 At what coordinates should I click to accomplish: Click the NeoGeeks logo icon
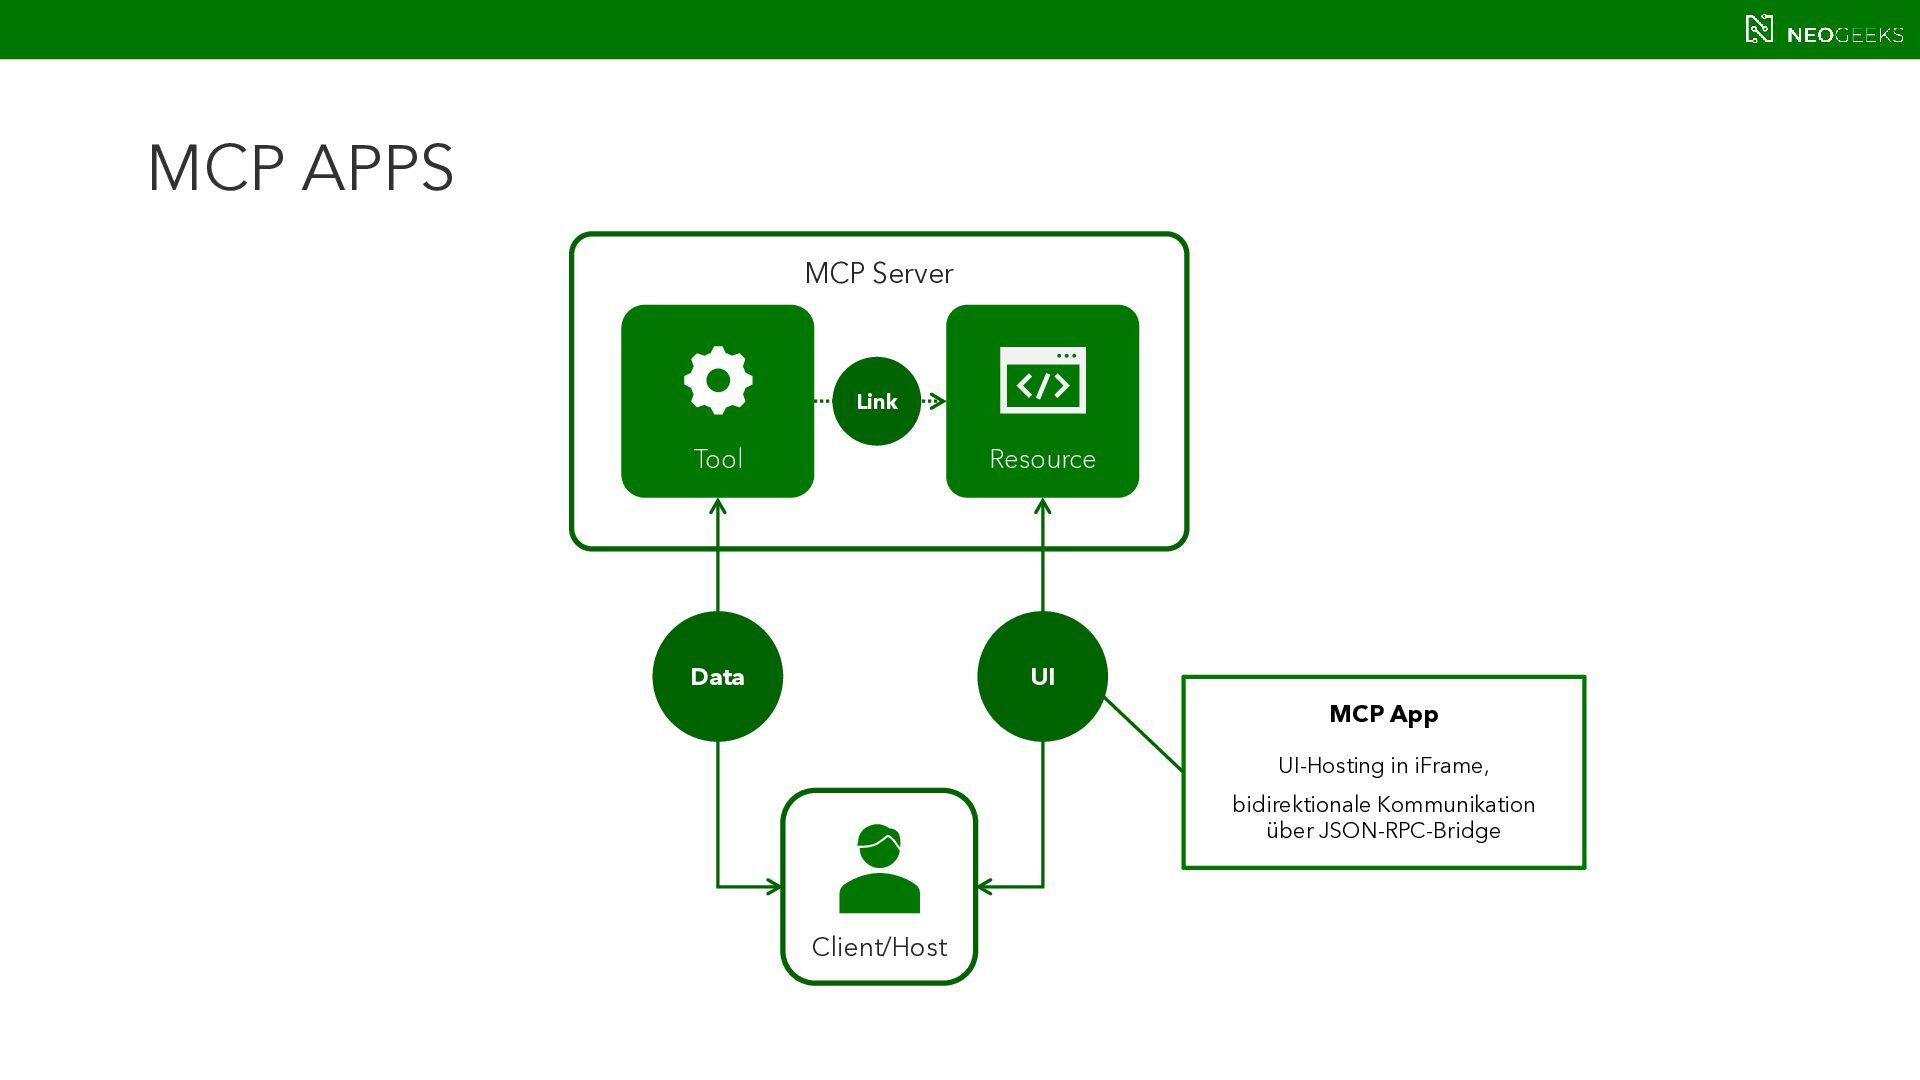click(1759, 29)
